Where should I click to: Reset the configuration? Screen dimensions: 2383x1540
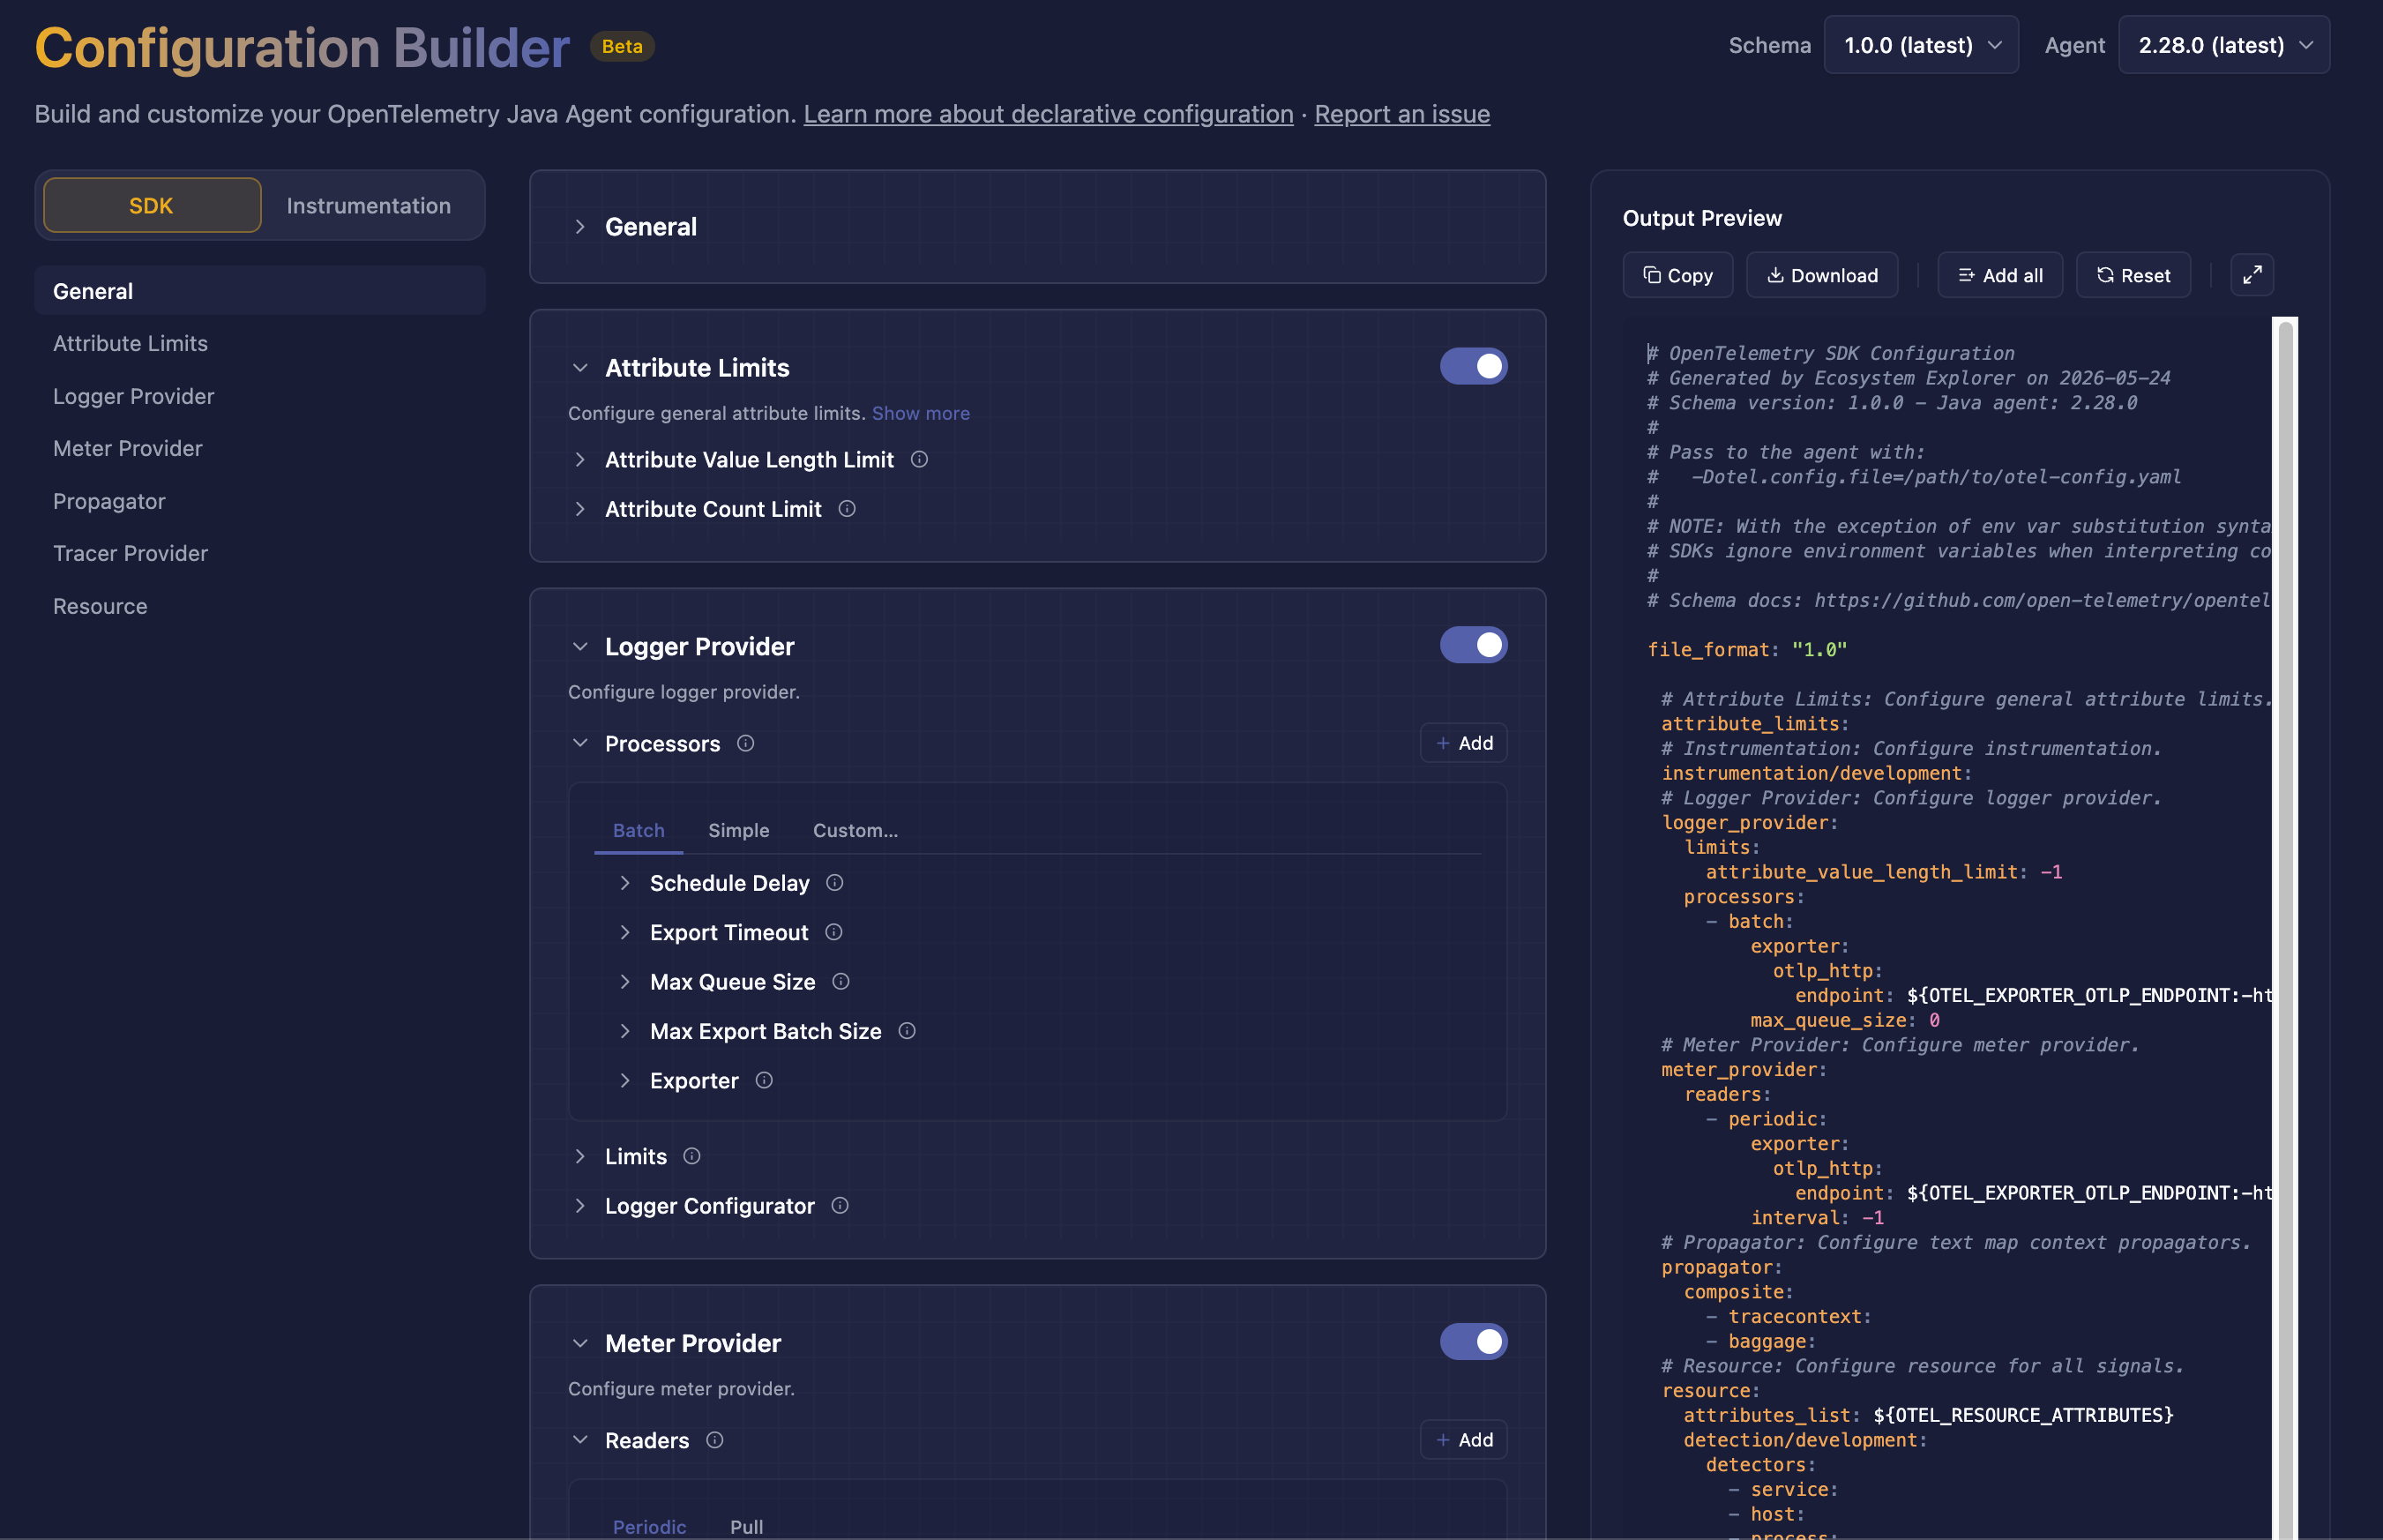[2133, 275]
